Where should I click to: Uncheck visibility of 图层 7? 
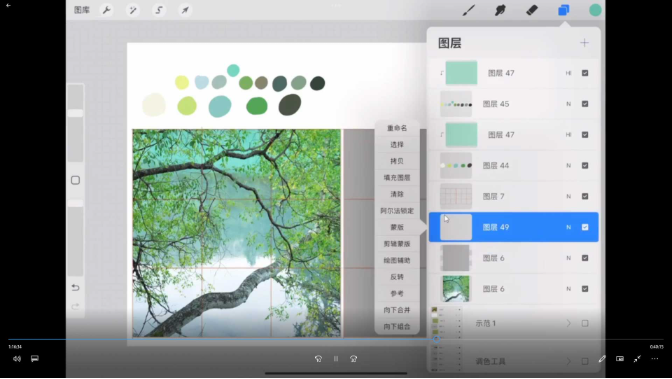tap(585, 196)
